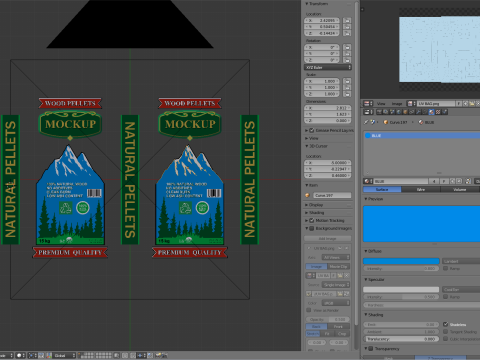
Task: Toggle the Shadeless checkbox
Action: [x=445, y=324]
